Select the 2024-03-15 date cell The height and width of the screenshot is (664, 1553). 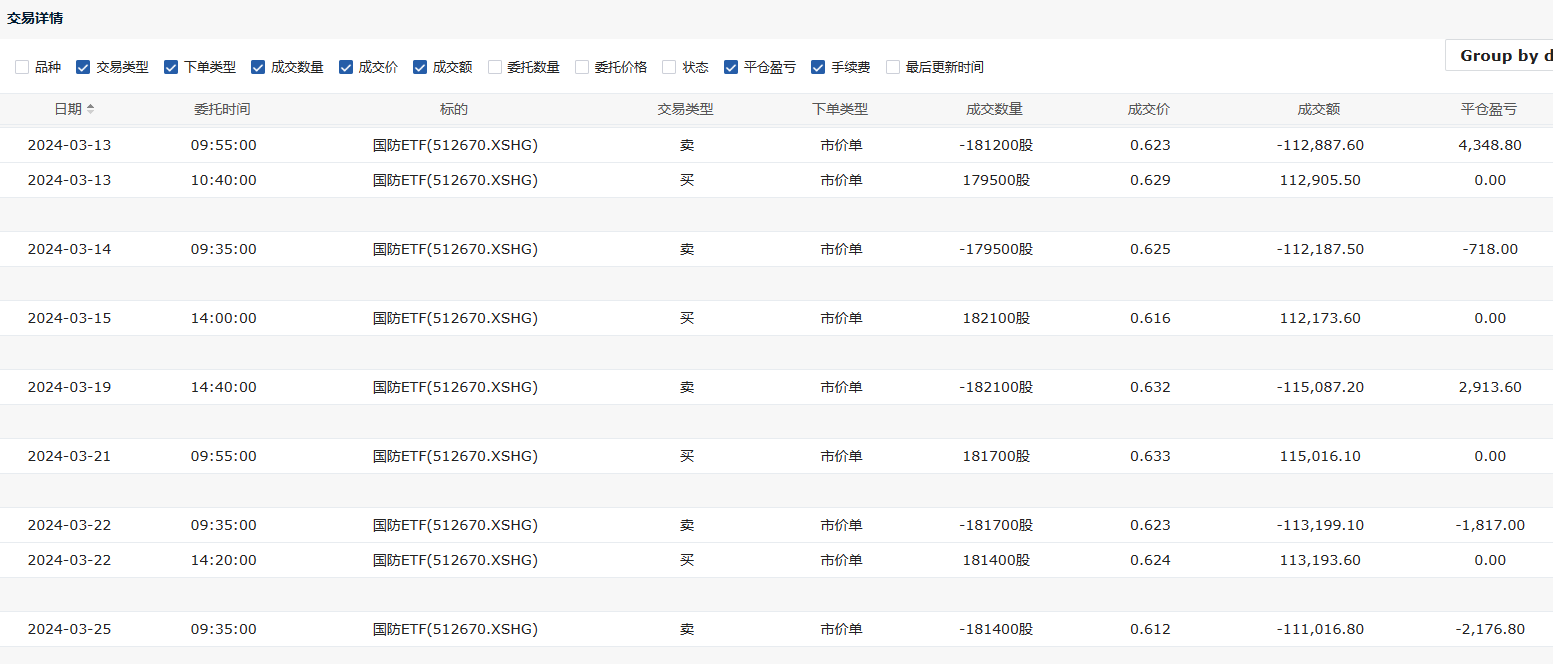click(x=69, y=318)
